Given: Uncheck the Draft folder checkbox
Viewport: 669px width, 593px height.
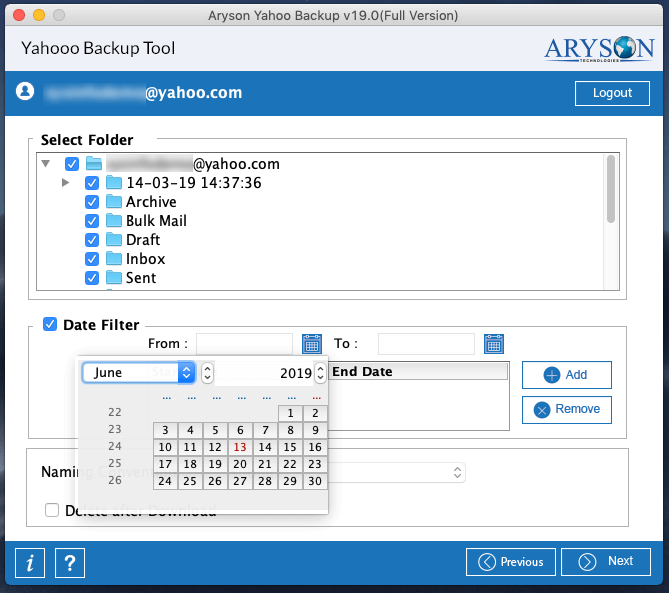Looking at the screenshot, I should click(92, 240).
